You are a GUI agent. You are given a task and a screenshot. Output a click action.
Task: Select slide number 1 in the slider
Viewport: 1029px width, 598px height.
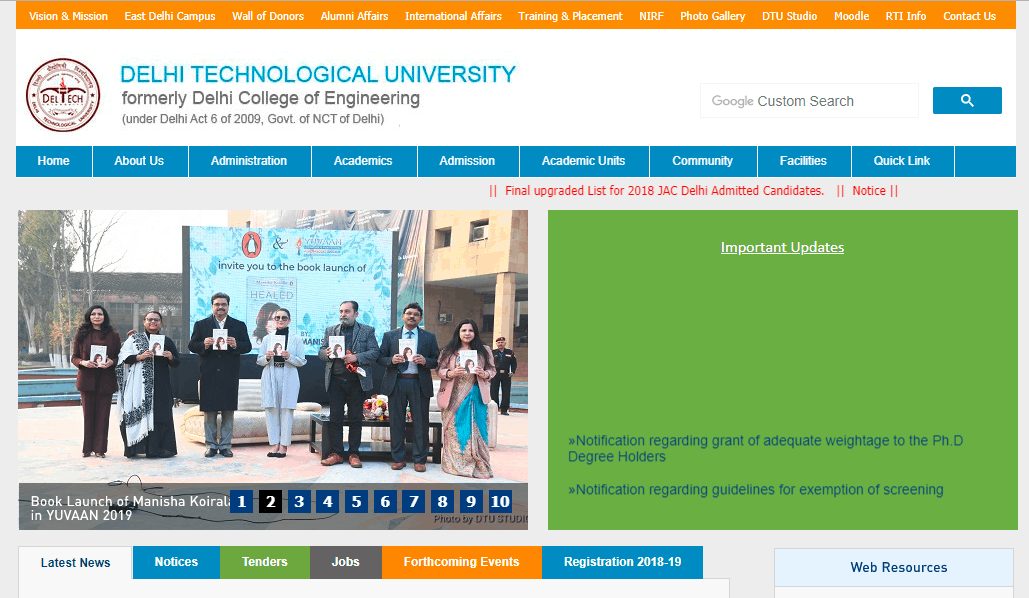coord(241,502)
